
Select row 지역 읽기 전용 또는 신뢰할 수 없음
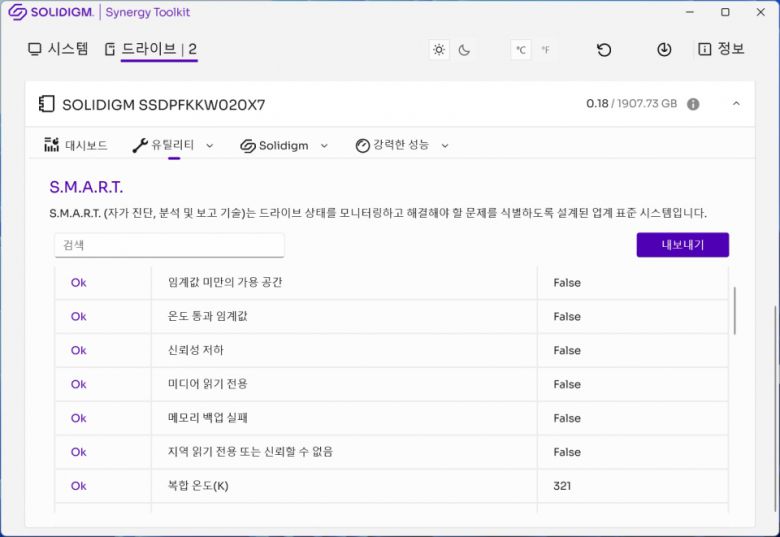[391, 451]
